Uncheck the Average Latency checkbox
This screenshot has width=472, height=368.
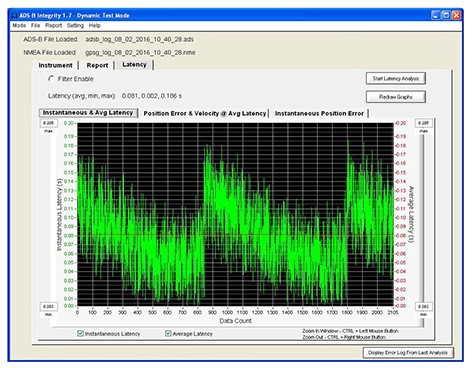(168, 333)
